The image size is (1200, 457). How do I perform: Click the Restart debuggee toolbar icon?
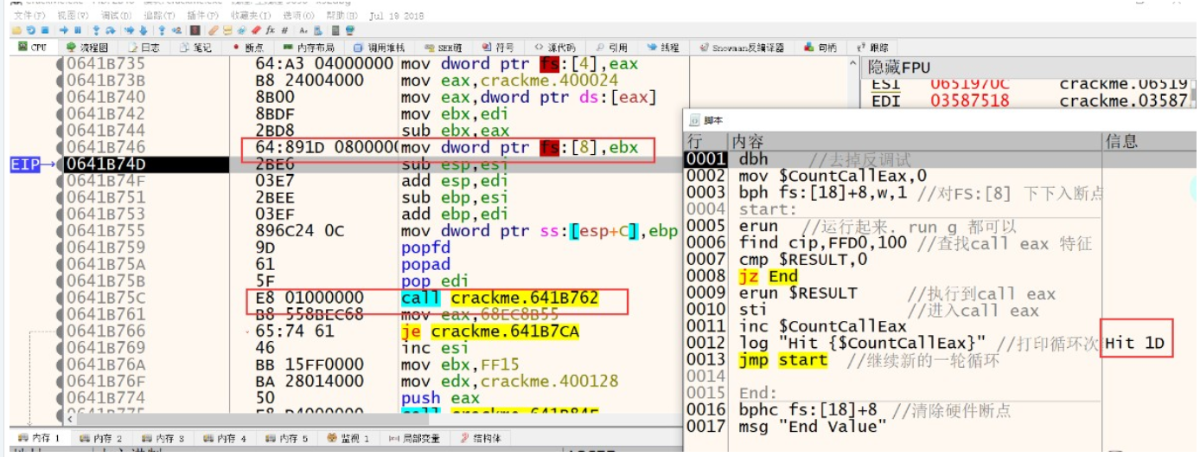(31, 30)
